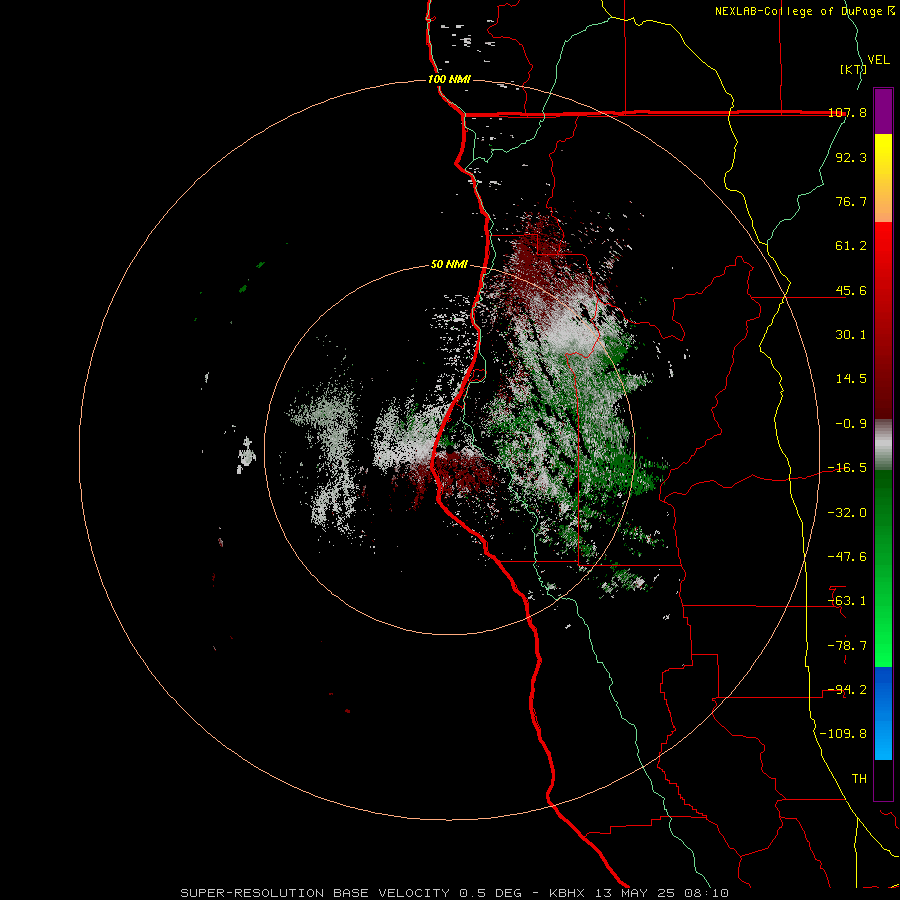Viewport: 900px width, 900px height.
Task: Click the 08:10 timestamp in caption
Action: point(707,893)
